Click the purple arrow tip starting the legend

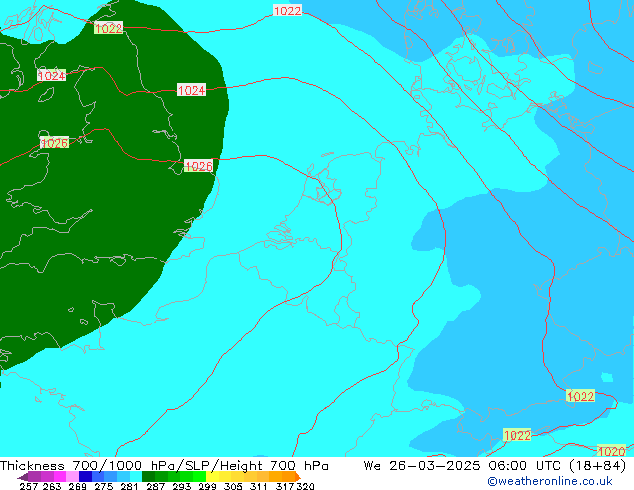tap(22, 477)
